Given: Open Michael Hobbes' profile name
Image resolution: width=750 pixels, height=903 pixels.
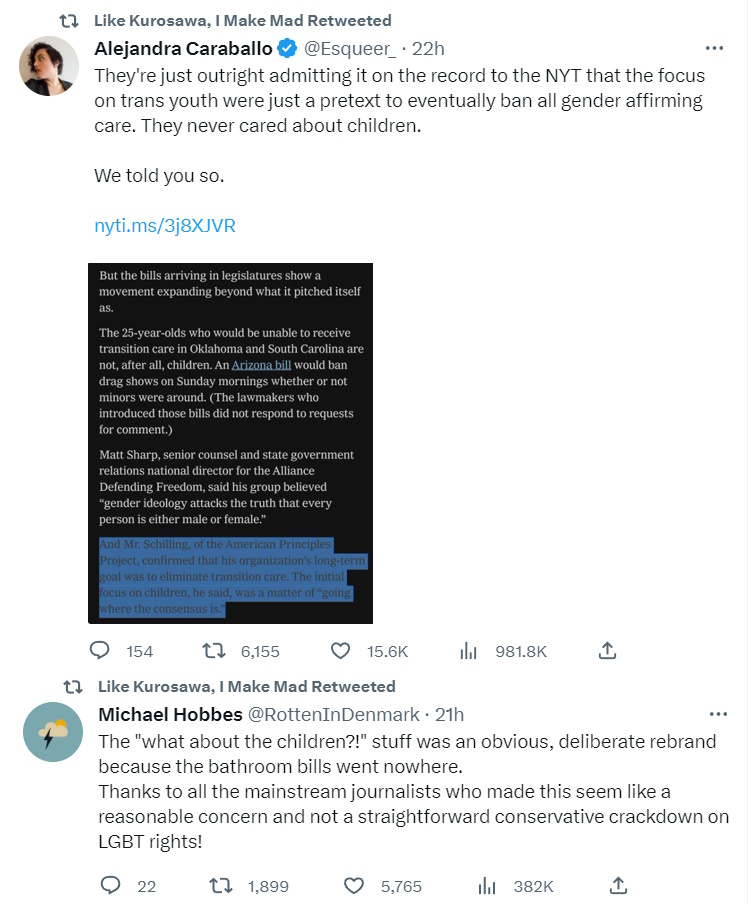Looking at the screenshot, I should pyautogui.click(x=168, y=714).
